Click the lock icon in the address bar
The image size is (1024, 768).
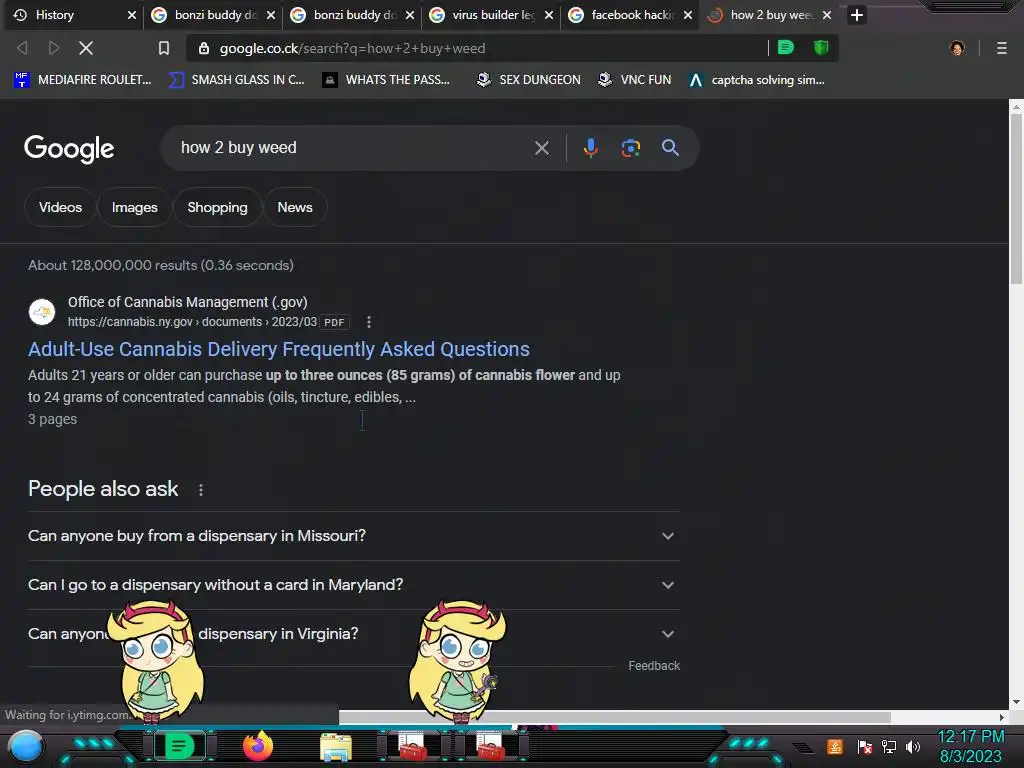(x=204, y=48)
